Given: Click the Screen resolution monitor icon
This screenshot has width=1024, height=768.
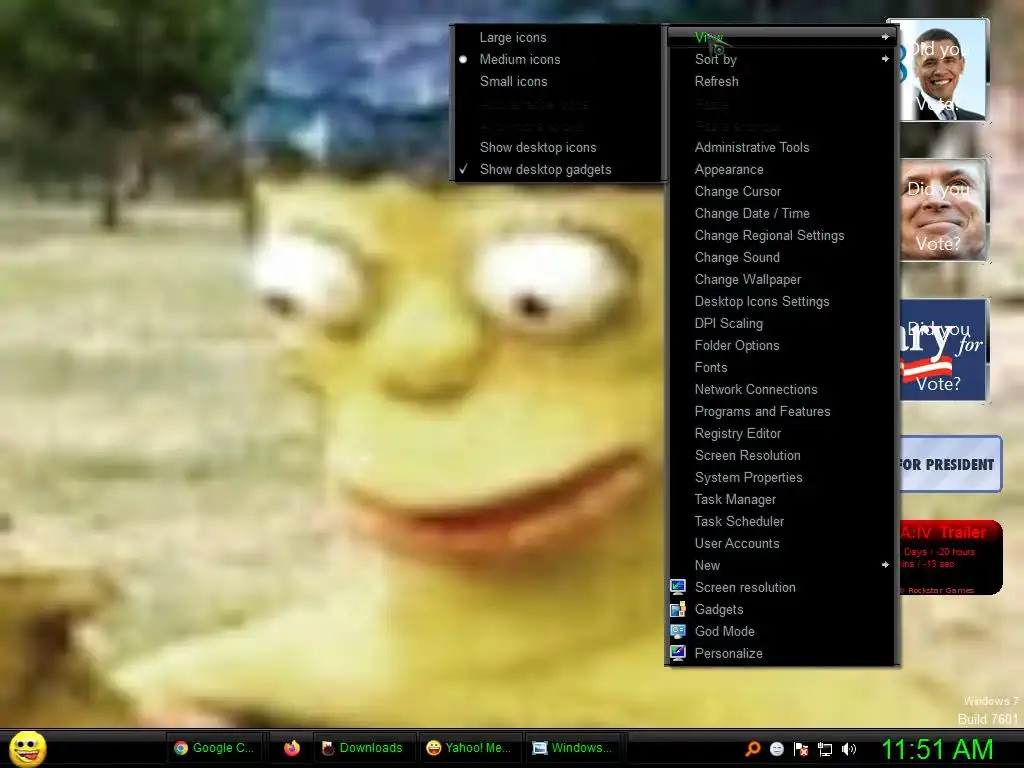Looking at the screenshot, I should click(x=678, y=587).
